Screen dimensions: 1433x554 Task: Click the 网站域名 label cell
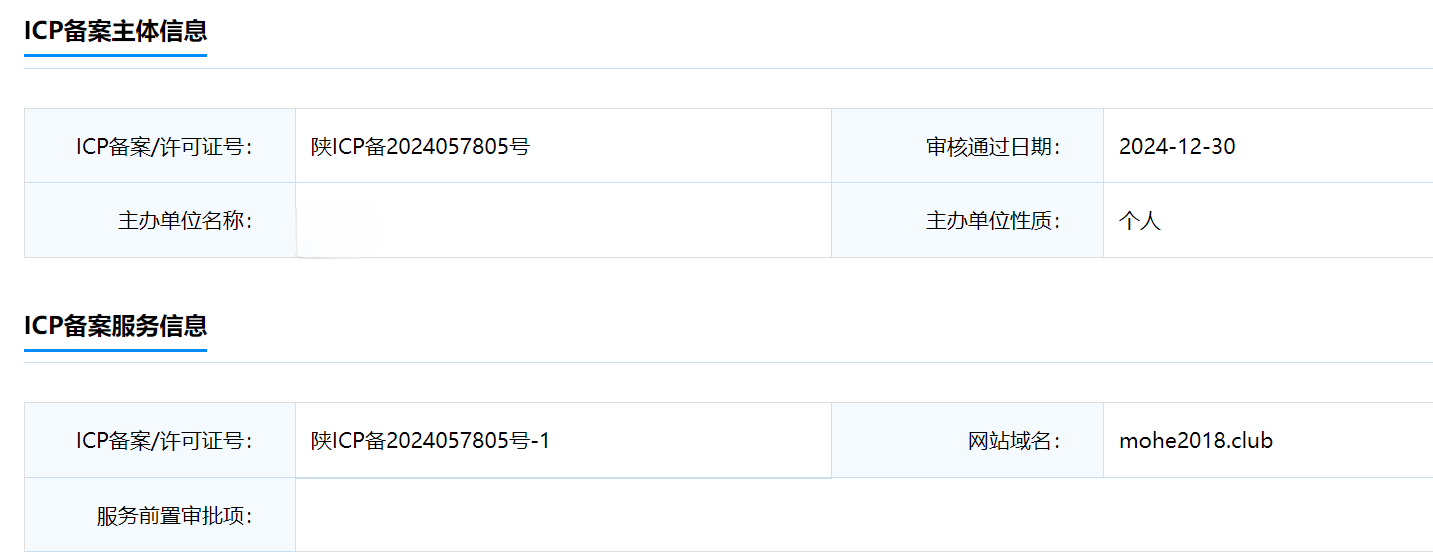pyautogui.click(x=967, y=440)
